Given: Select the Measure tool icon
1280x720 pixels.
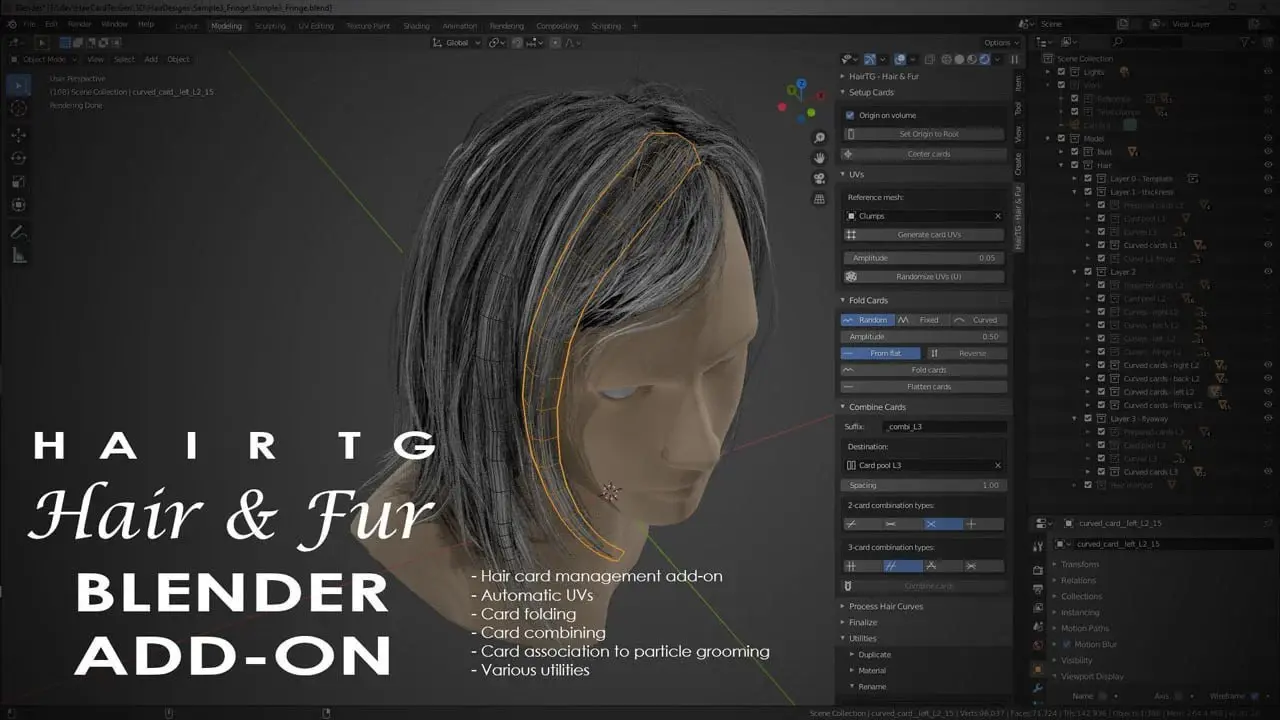Looking at the screenshot, I should point(18,256).
